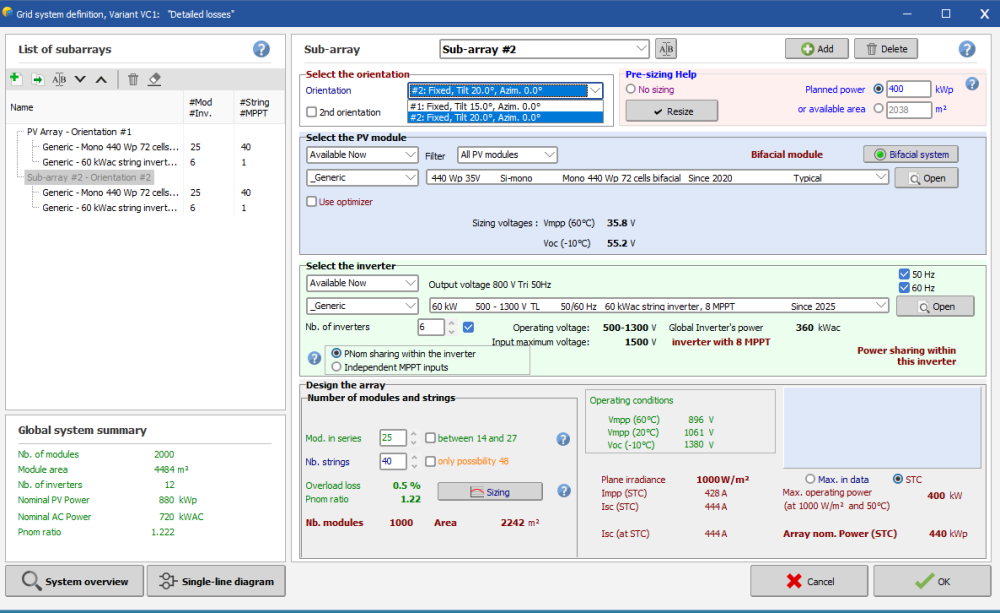Click the duplicate subarray green arrow icon
1000x613 pixels.
click(37, 79)
